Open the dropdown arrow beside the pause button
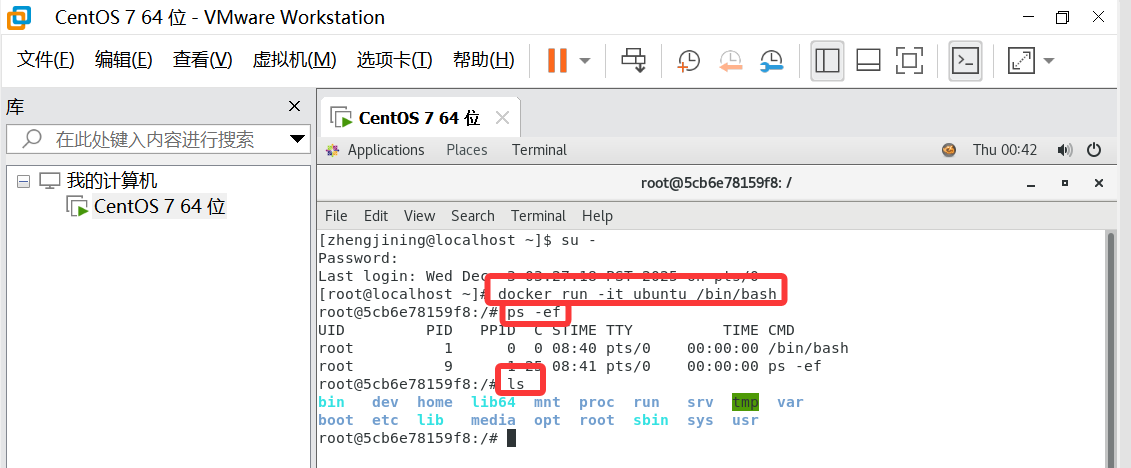The width and height of the screenshot is (1131, 468). tap(585, 60)
